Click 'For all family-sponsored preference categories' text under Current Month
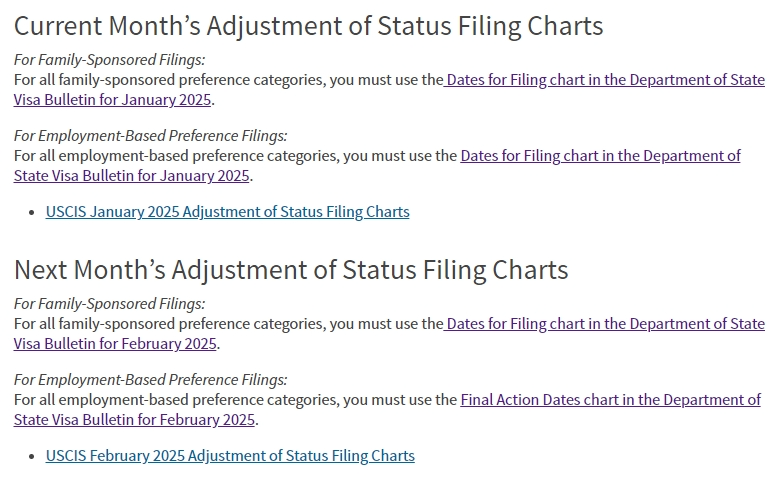Image resolution: width=776 pixels, height=480 pixels. pos(169,80)
